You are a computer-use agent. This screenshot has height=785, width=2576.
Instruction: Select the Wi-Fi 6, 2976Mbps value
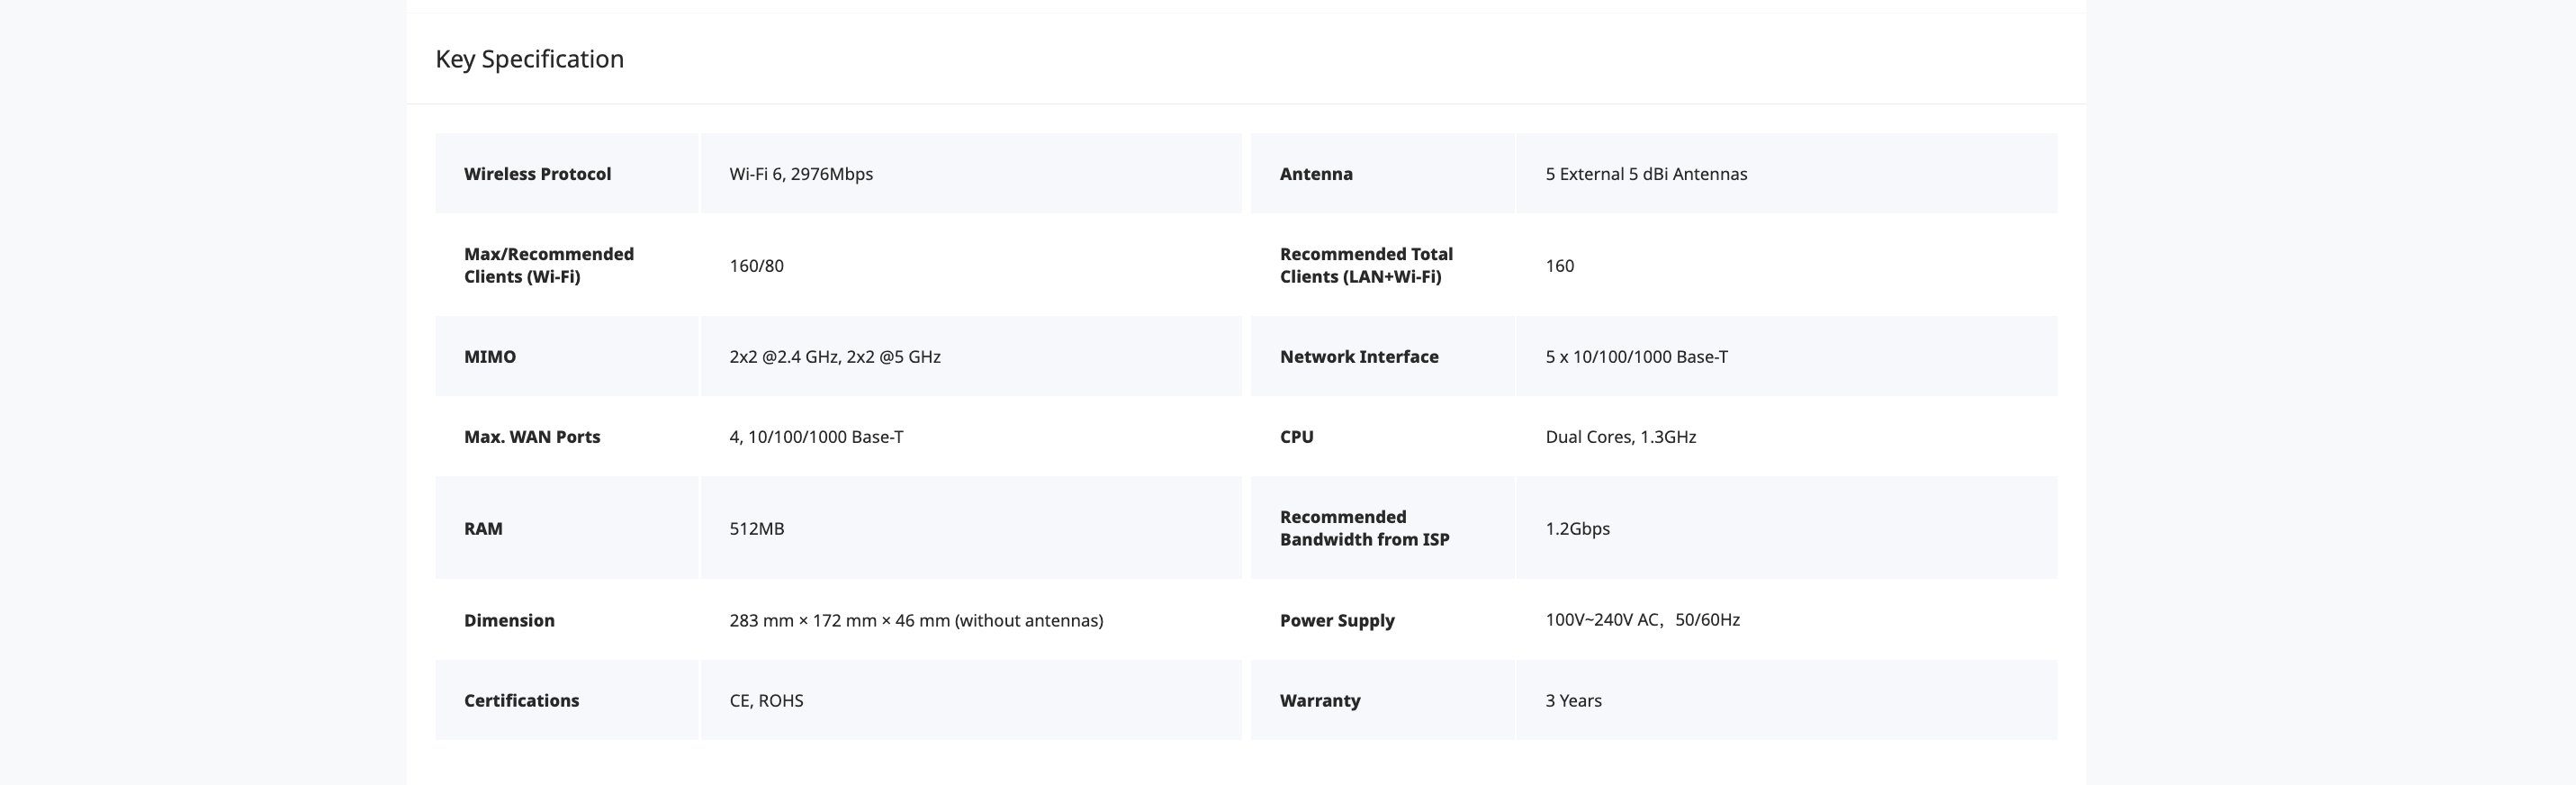point(800,174)
